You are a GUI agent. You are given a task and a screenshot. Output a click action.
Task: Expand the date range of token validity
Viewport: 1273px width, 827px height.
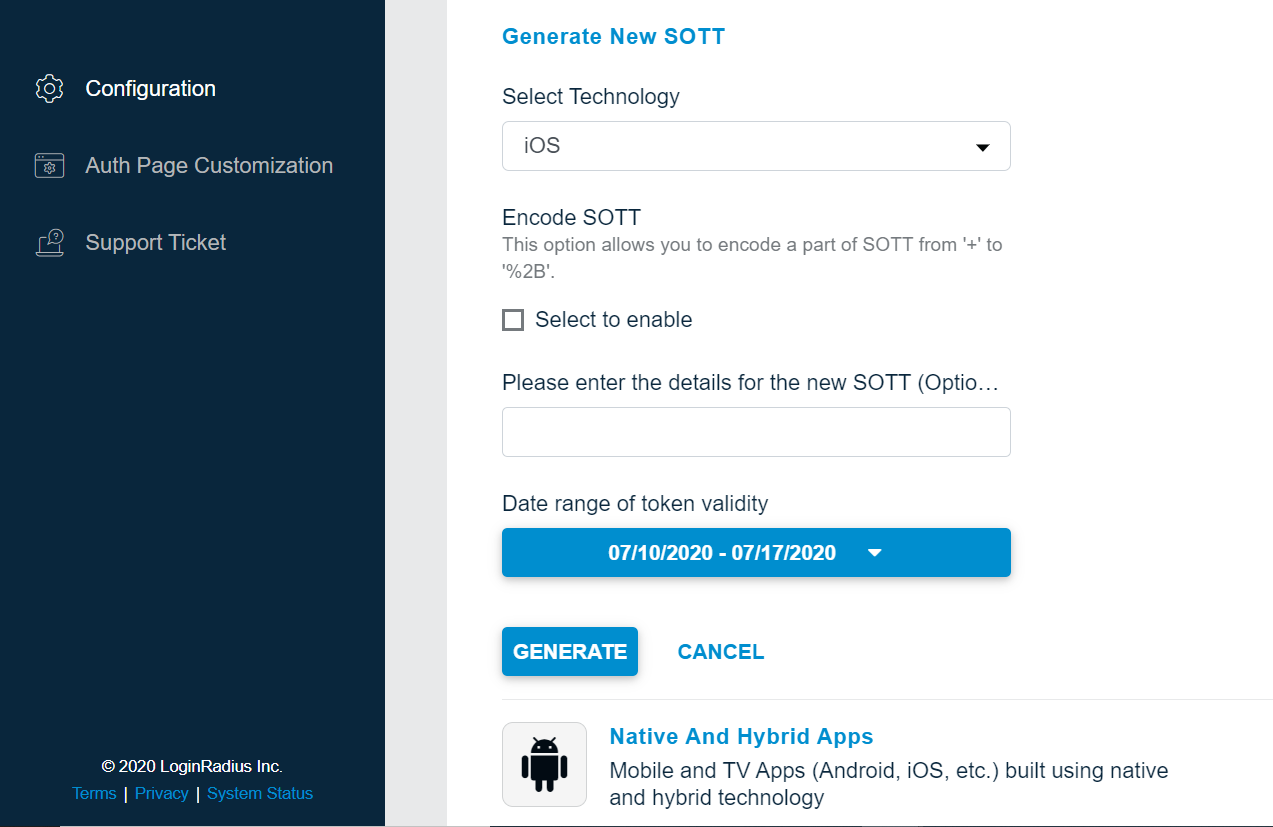pos(755,552)
